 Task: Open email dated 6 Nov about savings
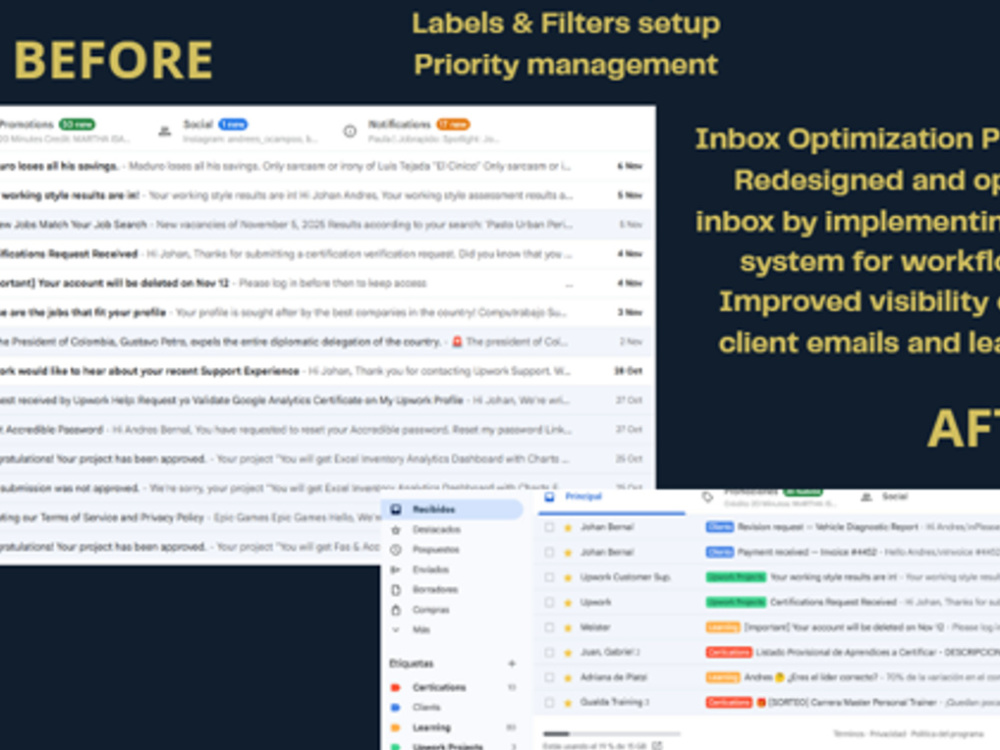click(x=326, y=166)
